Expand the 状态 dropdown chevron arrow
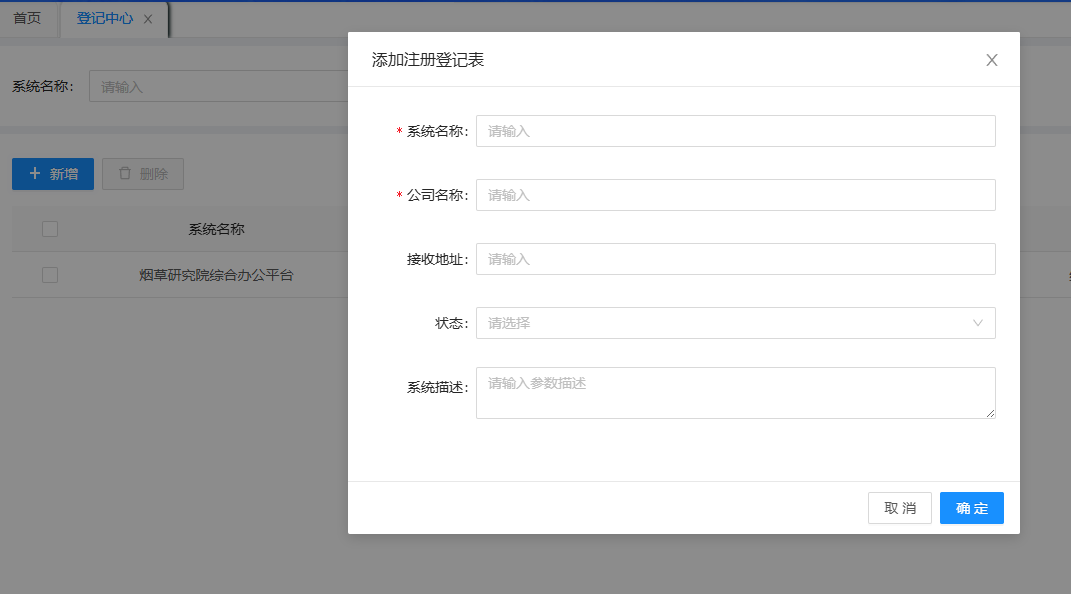This screenshot has height=594, width=1071. [x=978, y=323]
